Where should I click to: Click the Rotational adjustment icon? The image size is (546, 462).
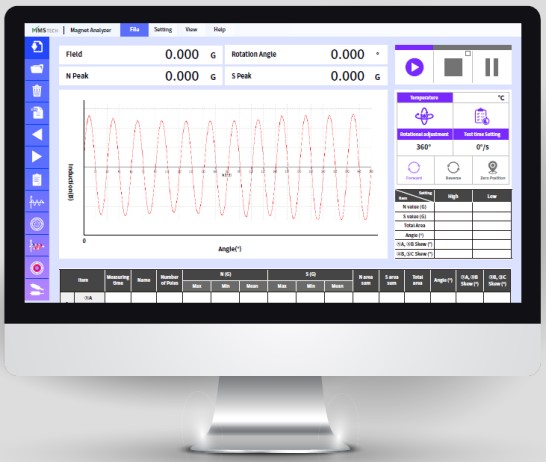[424, 116]
